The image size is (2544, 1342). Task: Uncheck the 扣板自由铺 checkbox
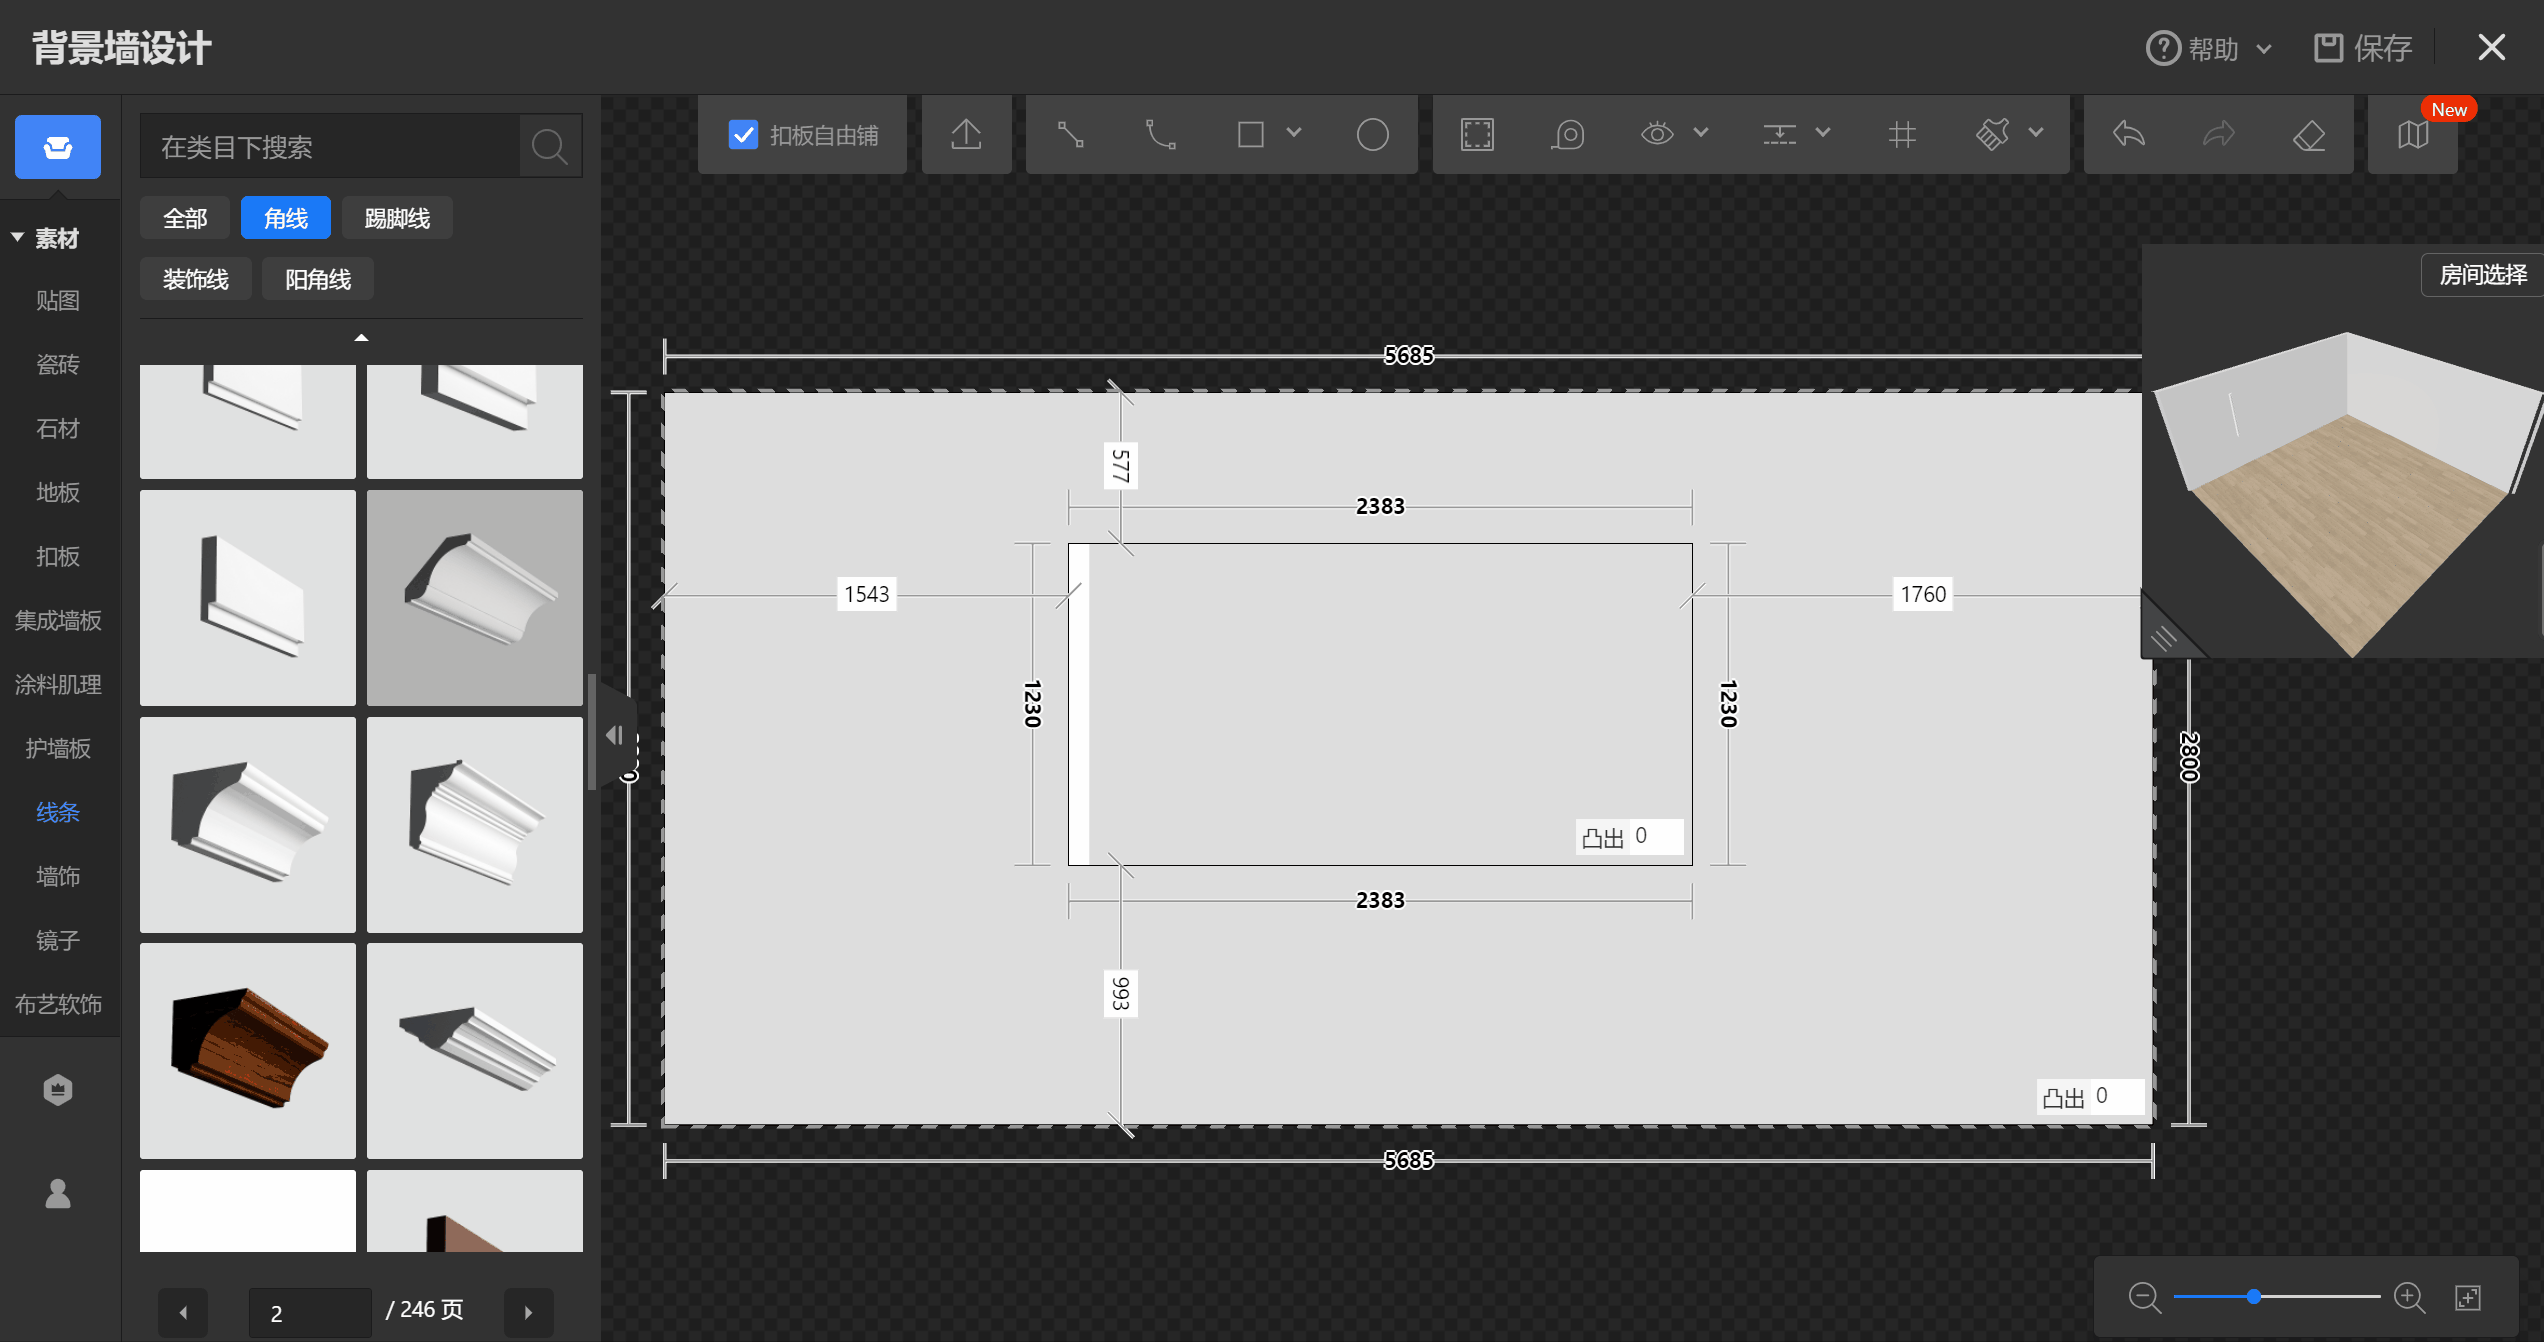pyautogui.click(x=743, y=134)
